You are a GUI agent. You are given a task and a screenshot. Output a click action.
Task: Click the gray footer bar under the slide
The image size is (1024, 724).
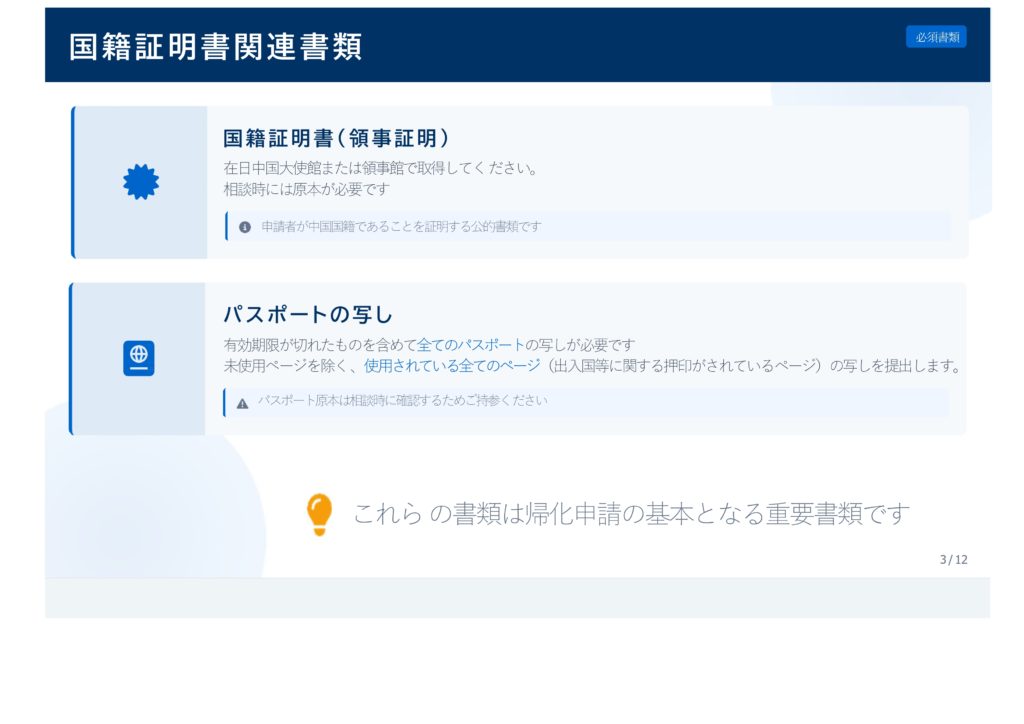[517, 597]
